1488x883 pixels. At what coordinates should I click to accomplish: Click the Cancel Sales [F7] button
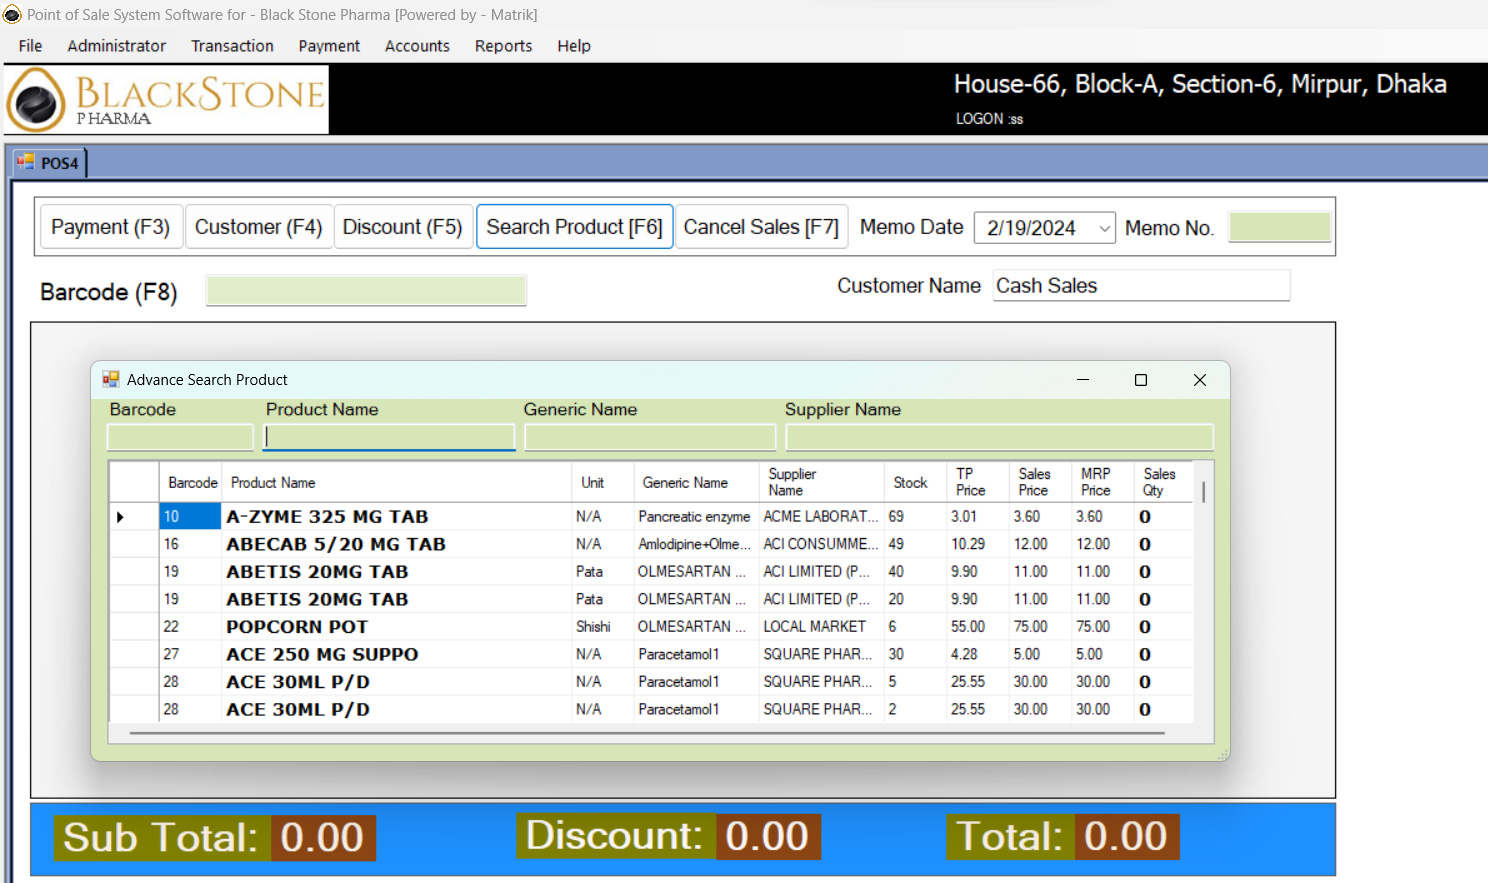point(762,227)
